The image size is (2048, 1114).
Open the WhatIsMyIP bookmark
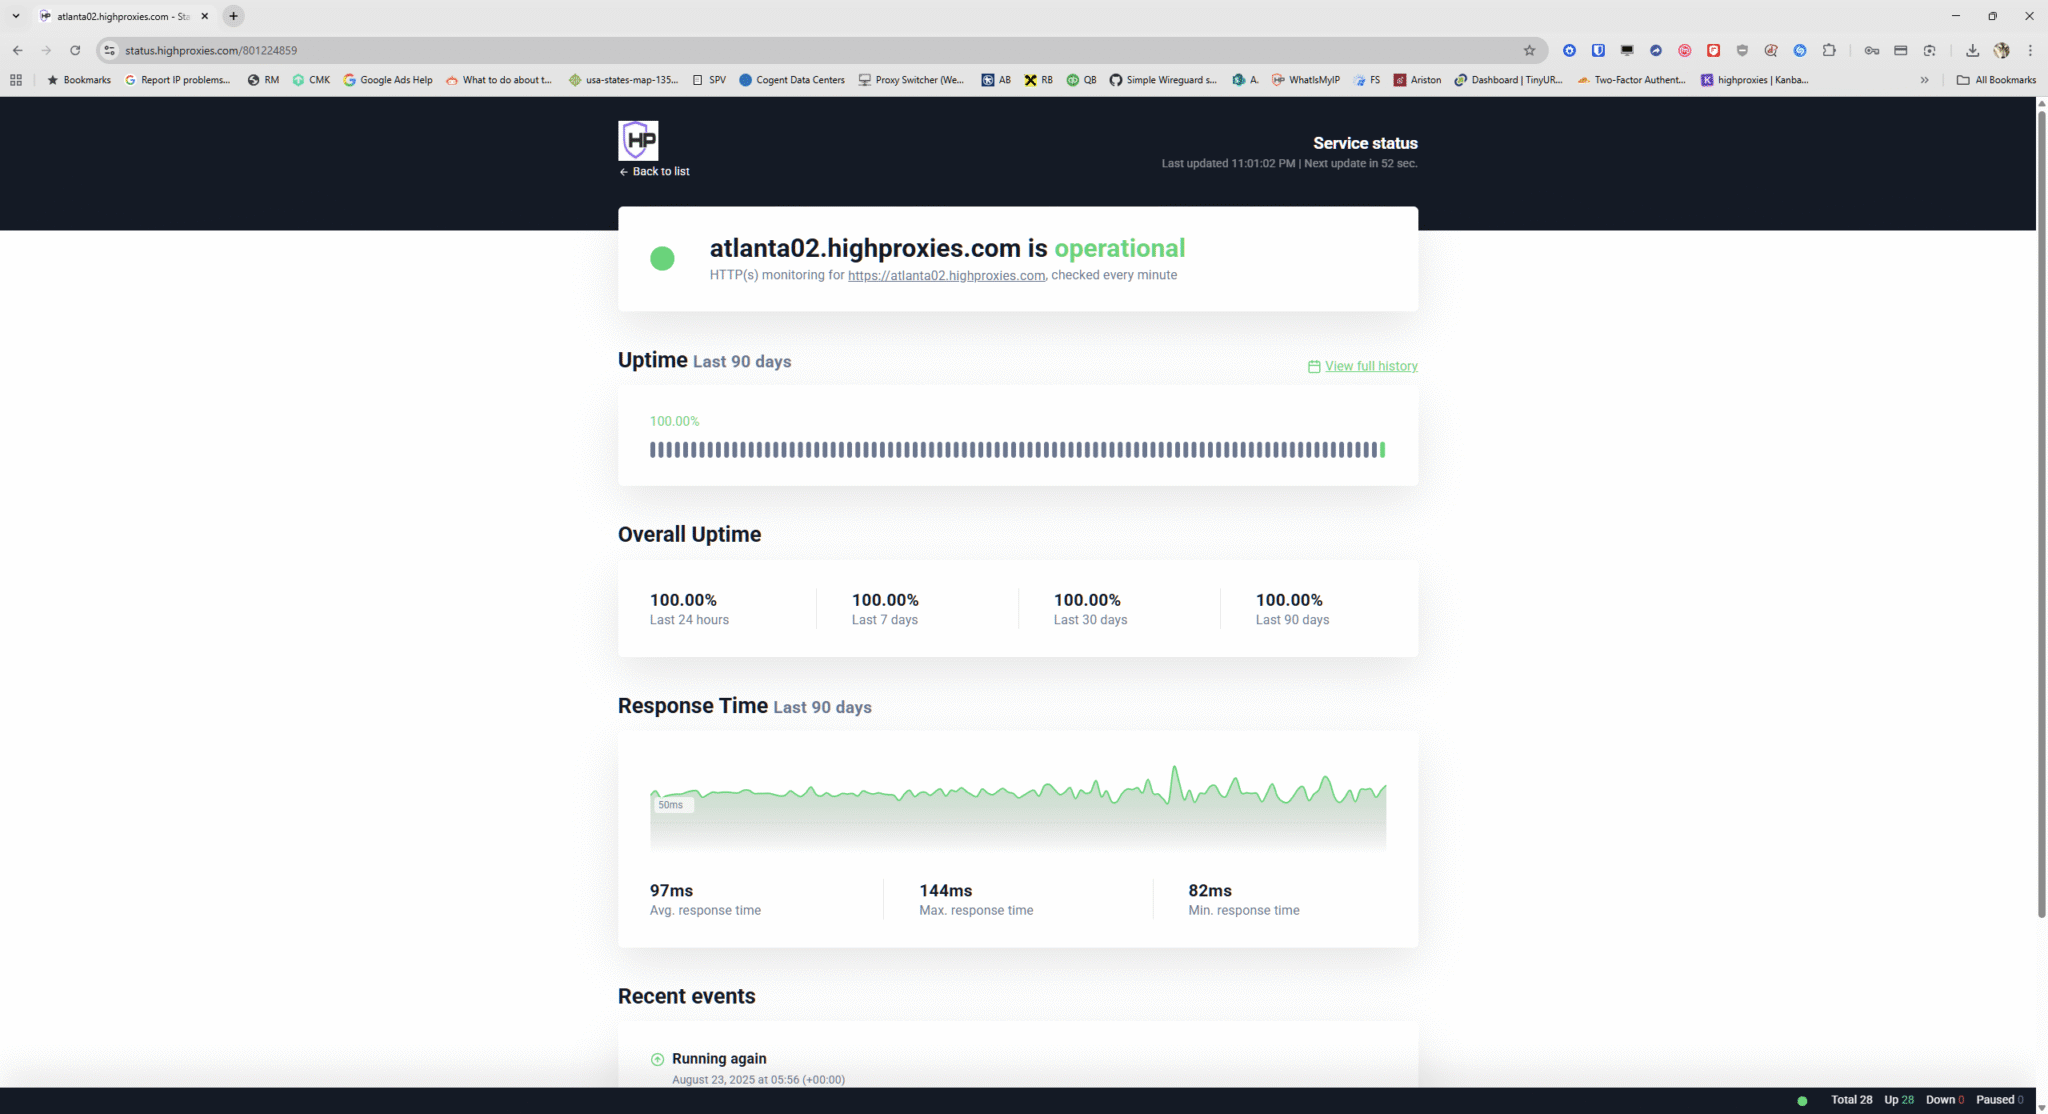pyautogui.click(x=1306, y=80)
